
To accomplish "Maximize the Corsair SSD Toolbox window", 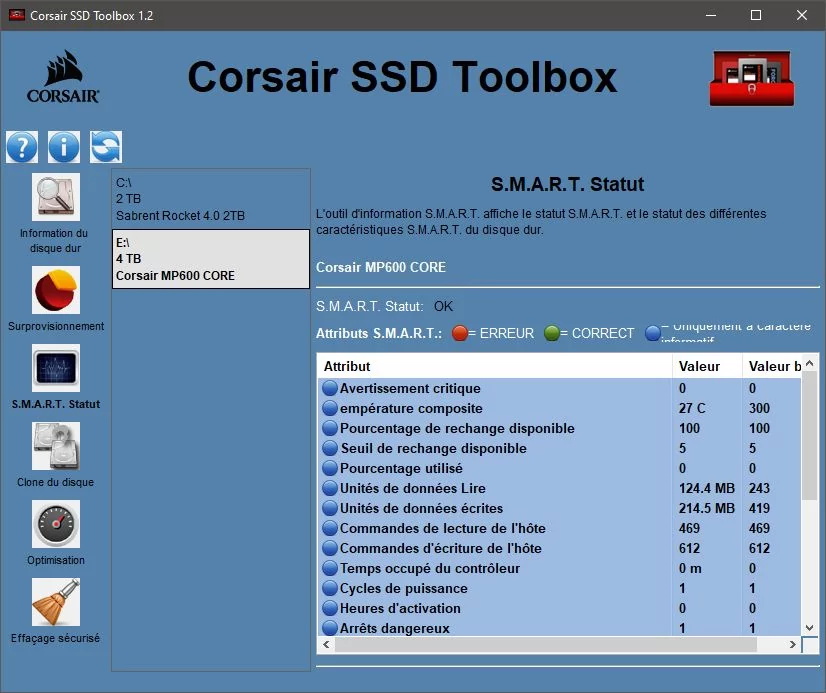I will coord(756,15).
